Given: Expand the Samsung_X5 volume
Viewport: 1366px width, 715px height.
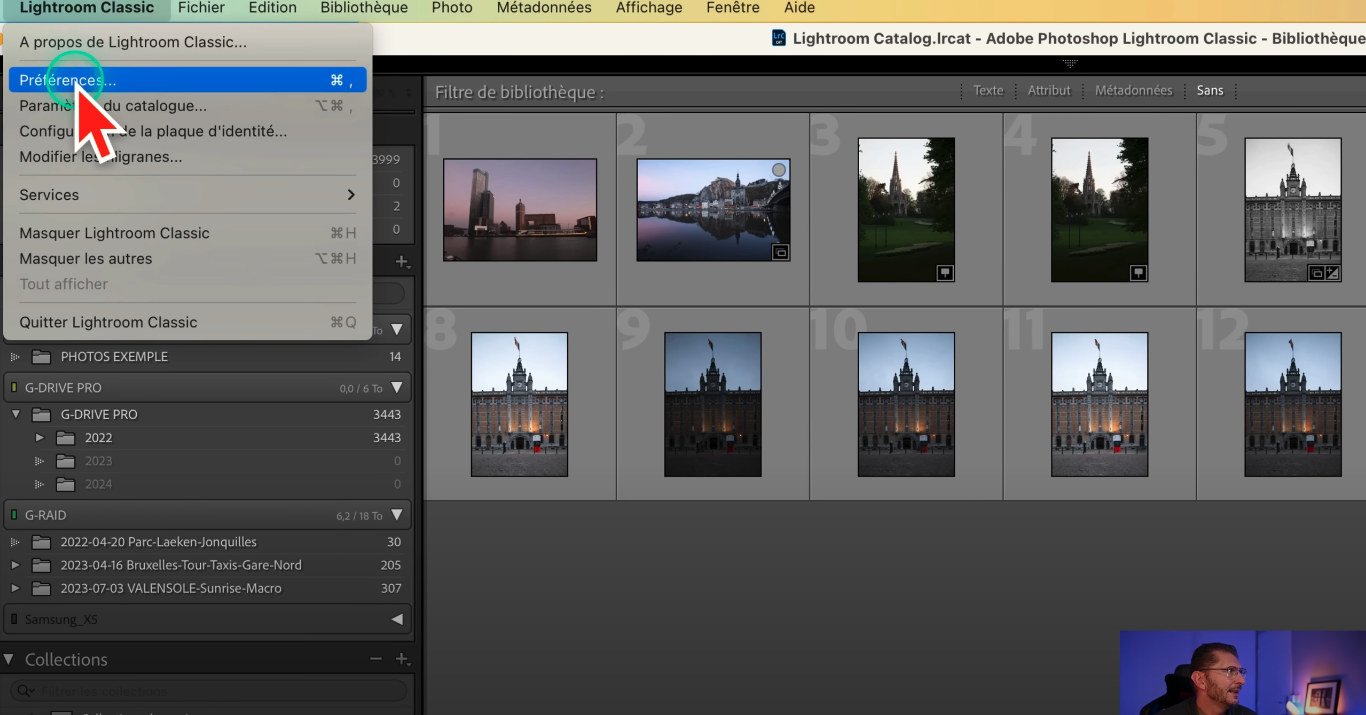Looking at the screenshot, I should click(397, 620).
